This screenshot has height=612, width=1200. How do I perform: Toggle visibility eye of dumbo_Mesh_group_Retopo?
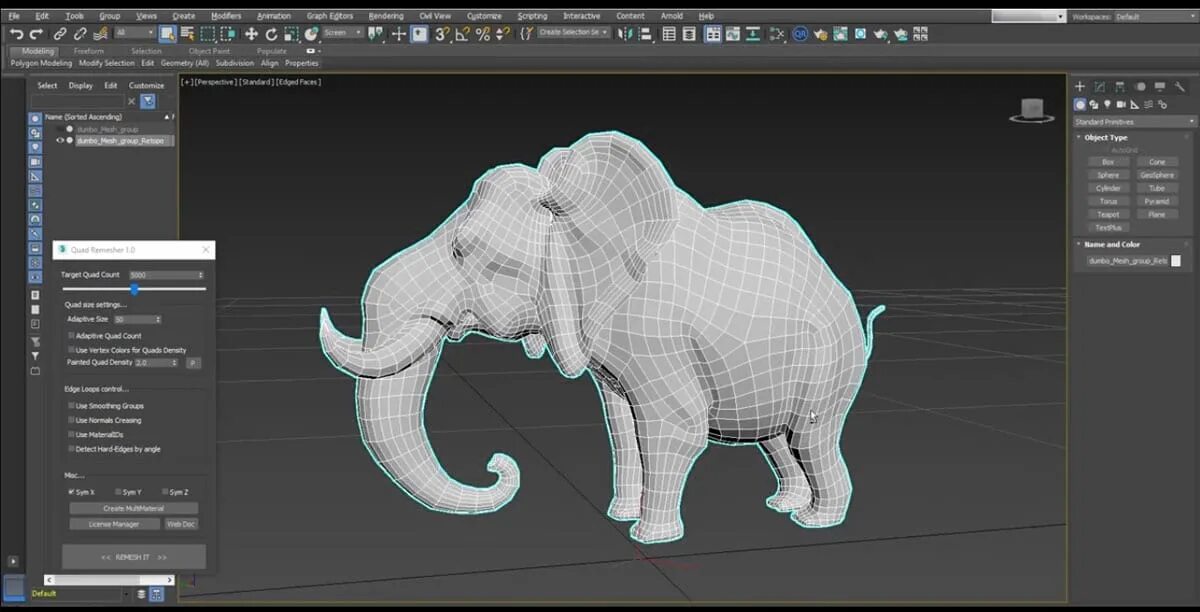pyautogui.click(x=59, y=141)
